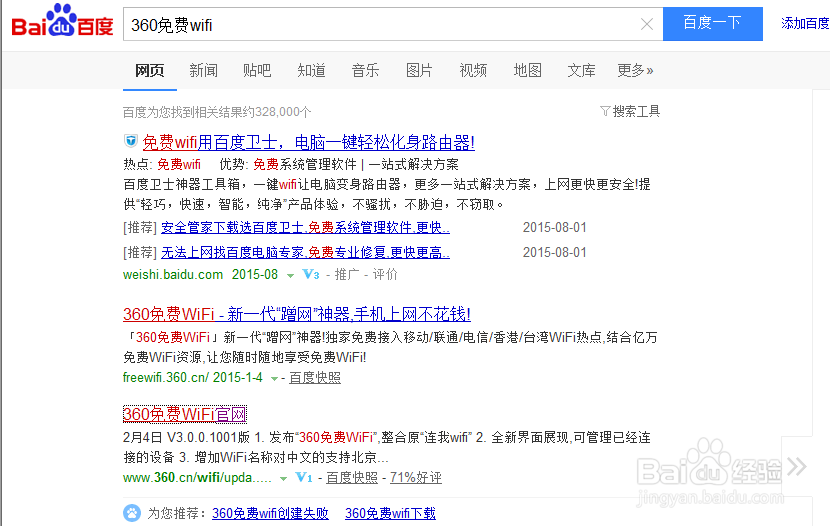Image resolution: width=830 pixels, height=526 pixels.
Task: Open the 音乐 tab
Action: click(365, 70)
